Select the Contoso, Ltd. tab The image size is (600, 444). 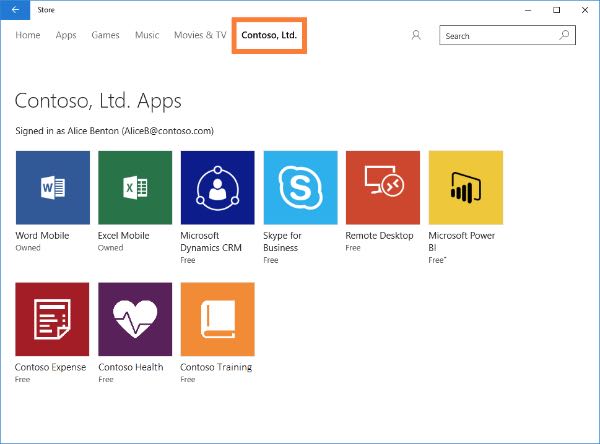click(269, 35)
